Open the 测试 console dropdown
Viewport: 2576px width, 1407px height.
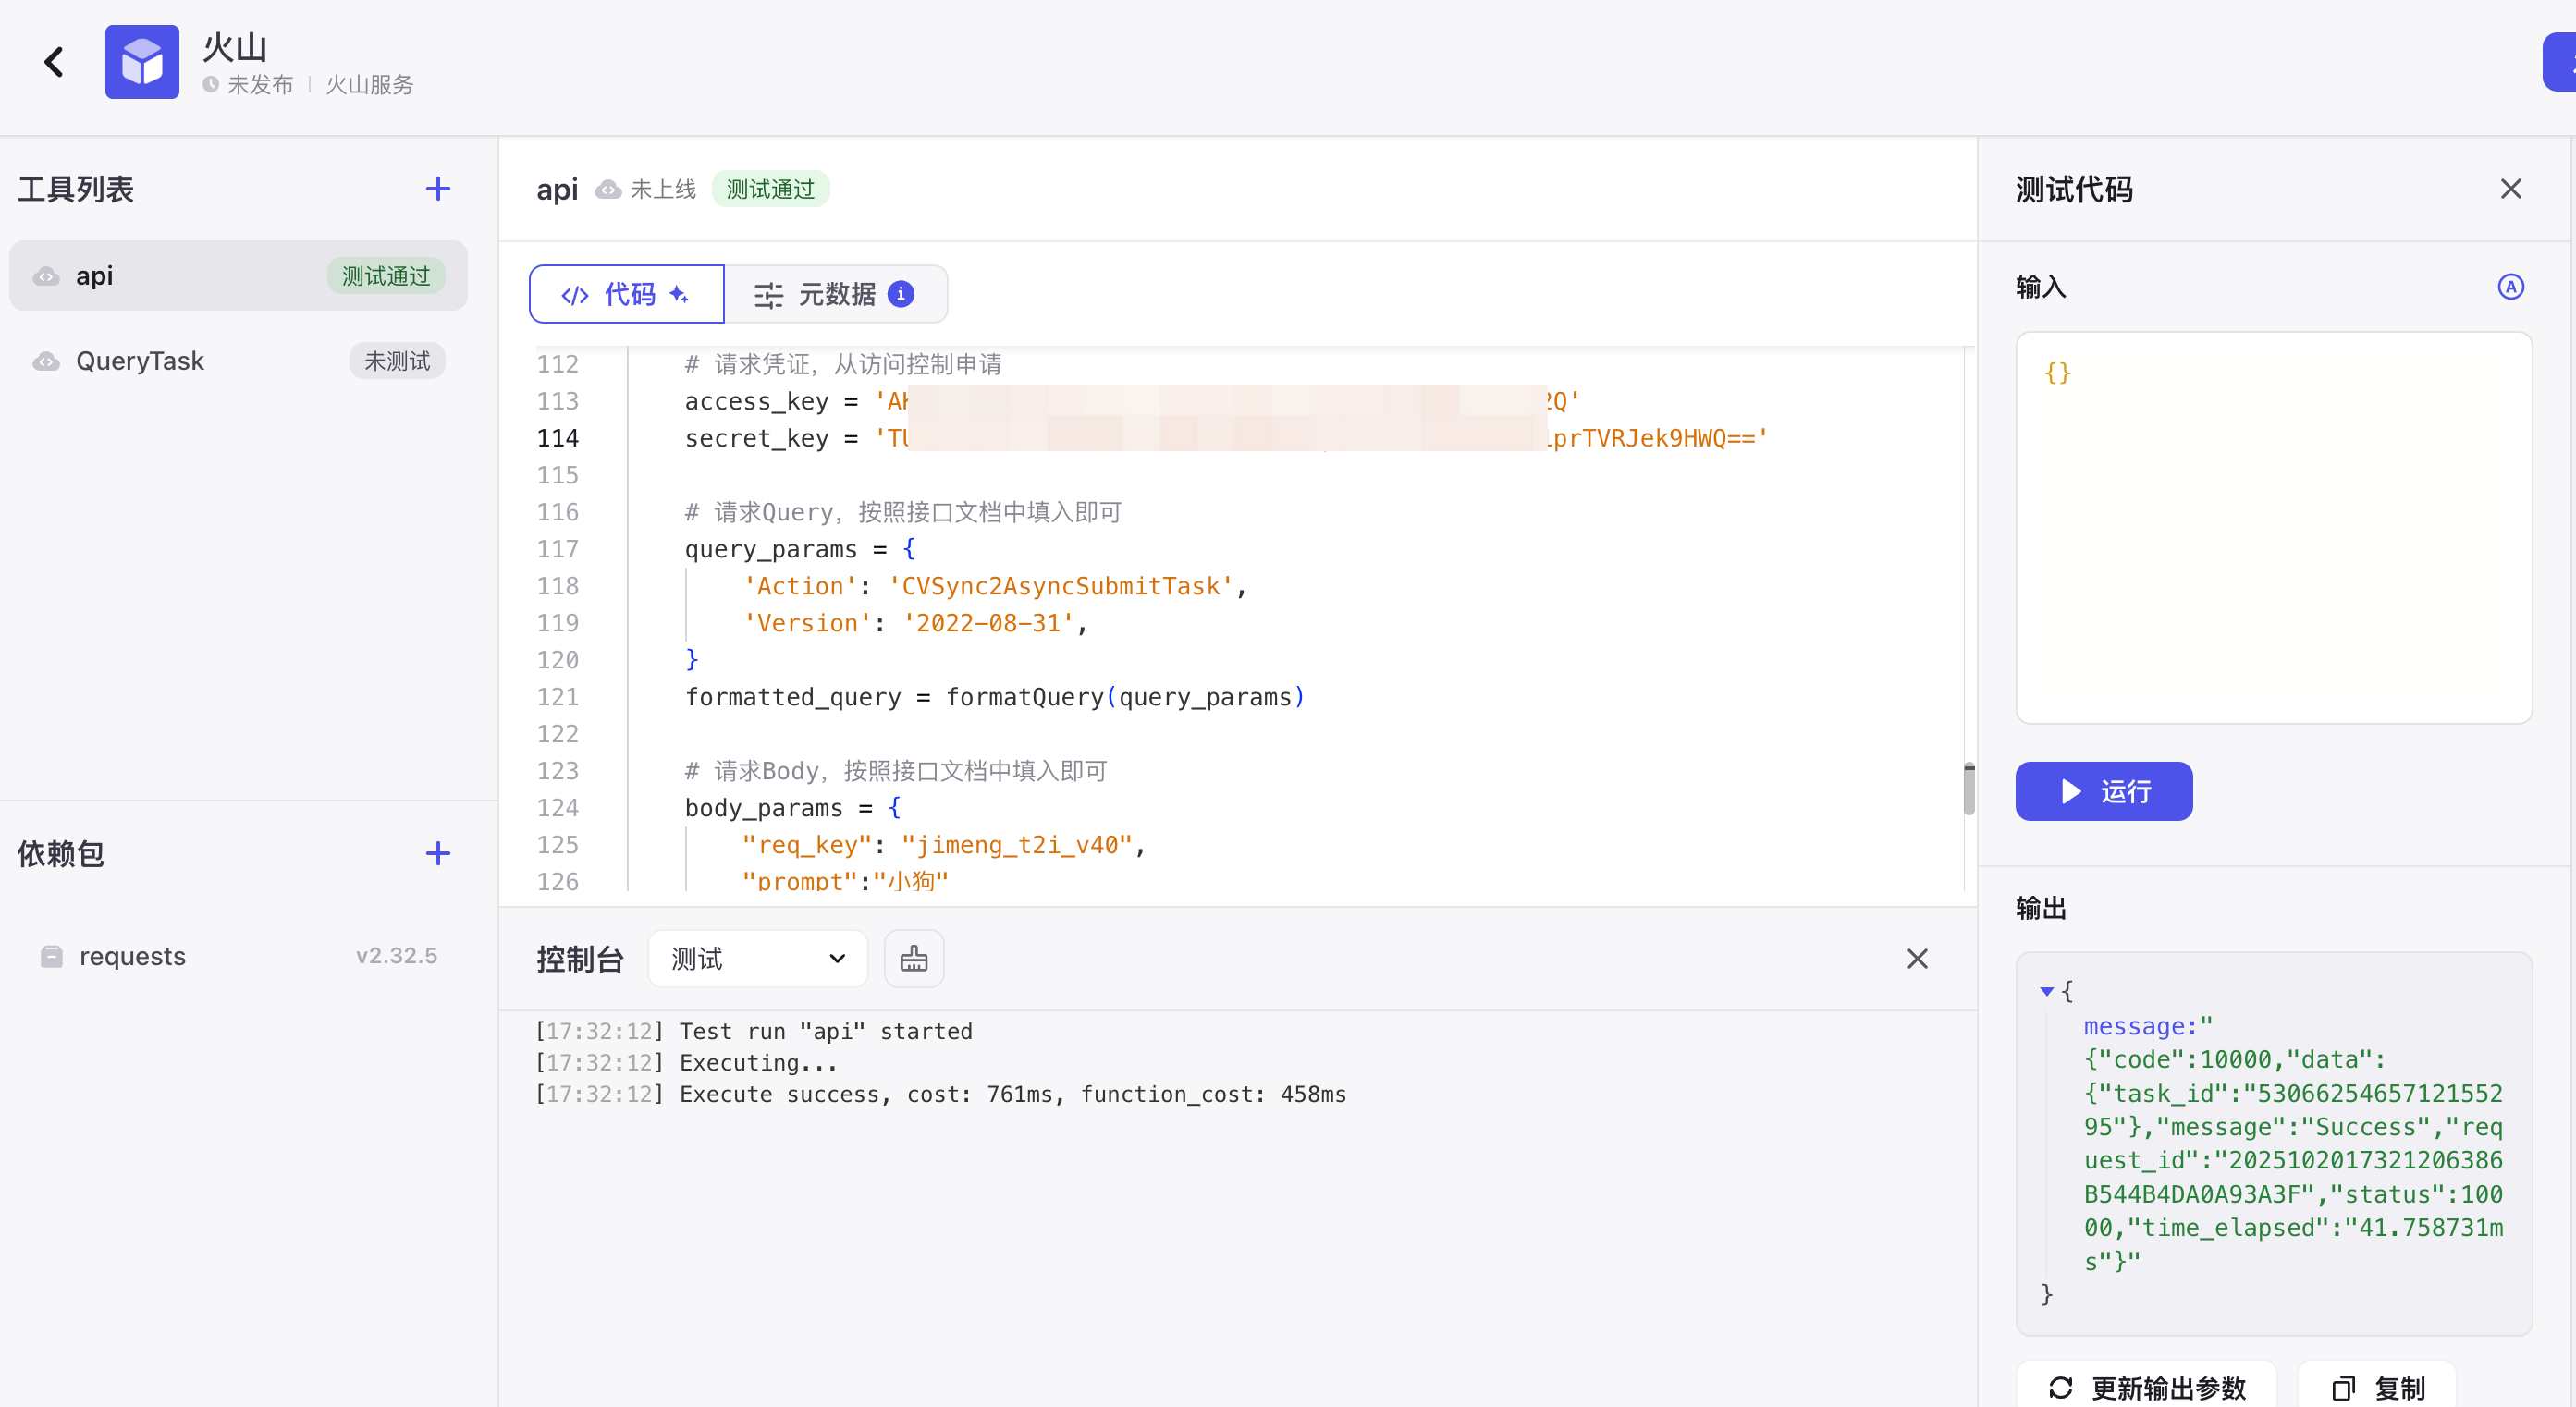click(x=757, y=959)
